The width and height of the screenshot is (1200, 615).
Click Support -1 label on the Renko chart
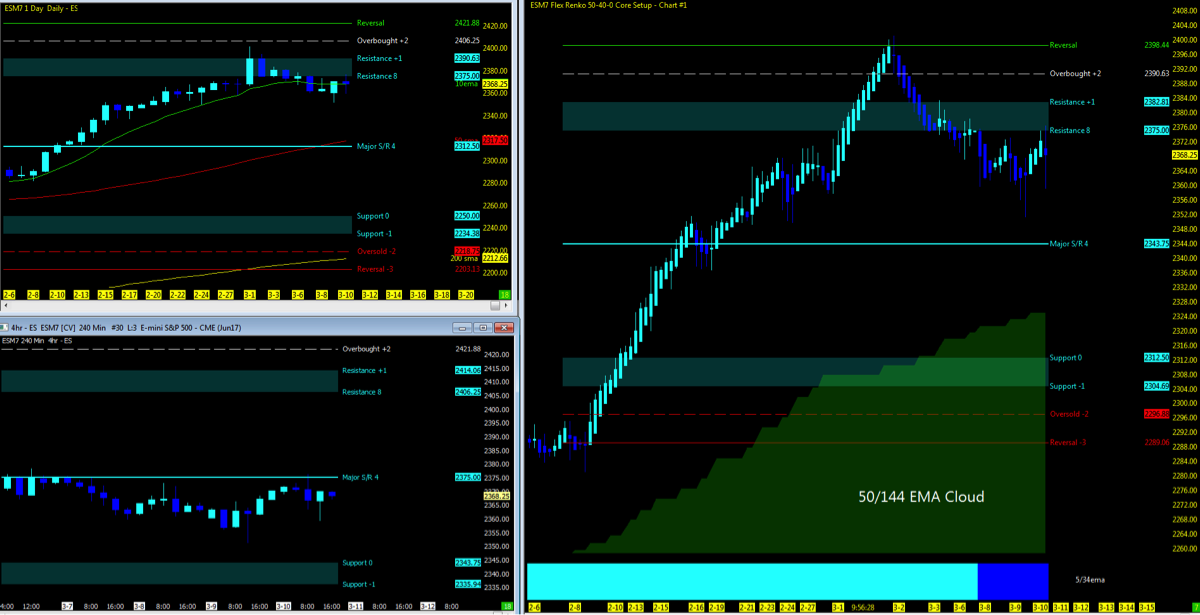[x=1066, y=386]
